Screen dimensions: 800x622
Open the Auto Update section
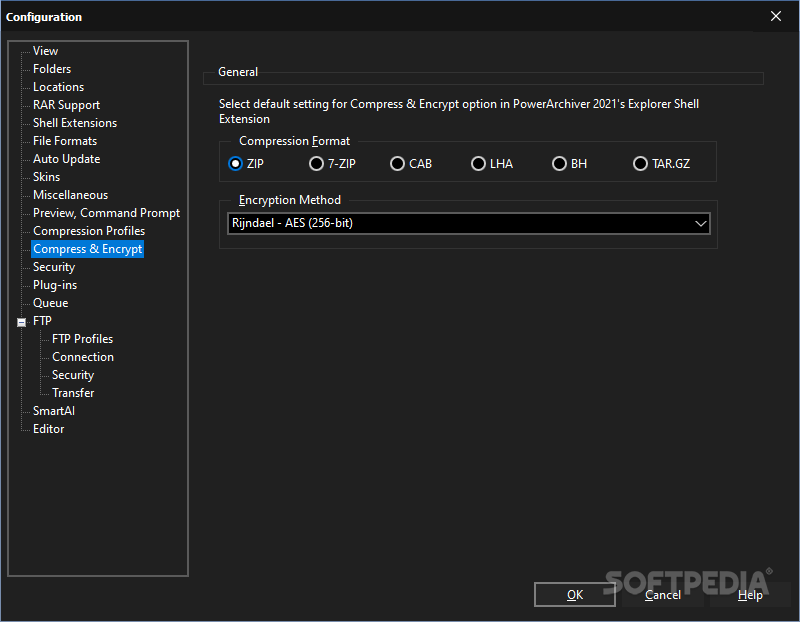tap(66, 159)
